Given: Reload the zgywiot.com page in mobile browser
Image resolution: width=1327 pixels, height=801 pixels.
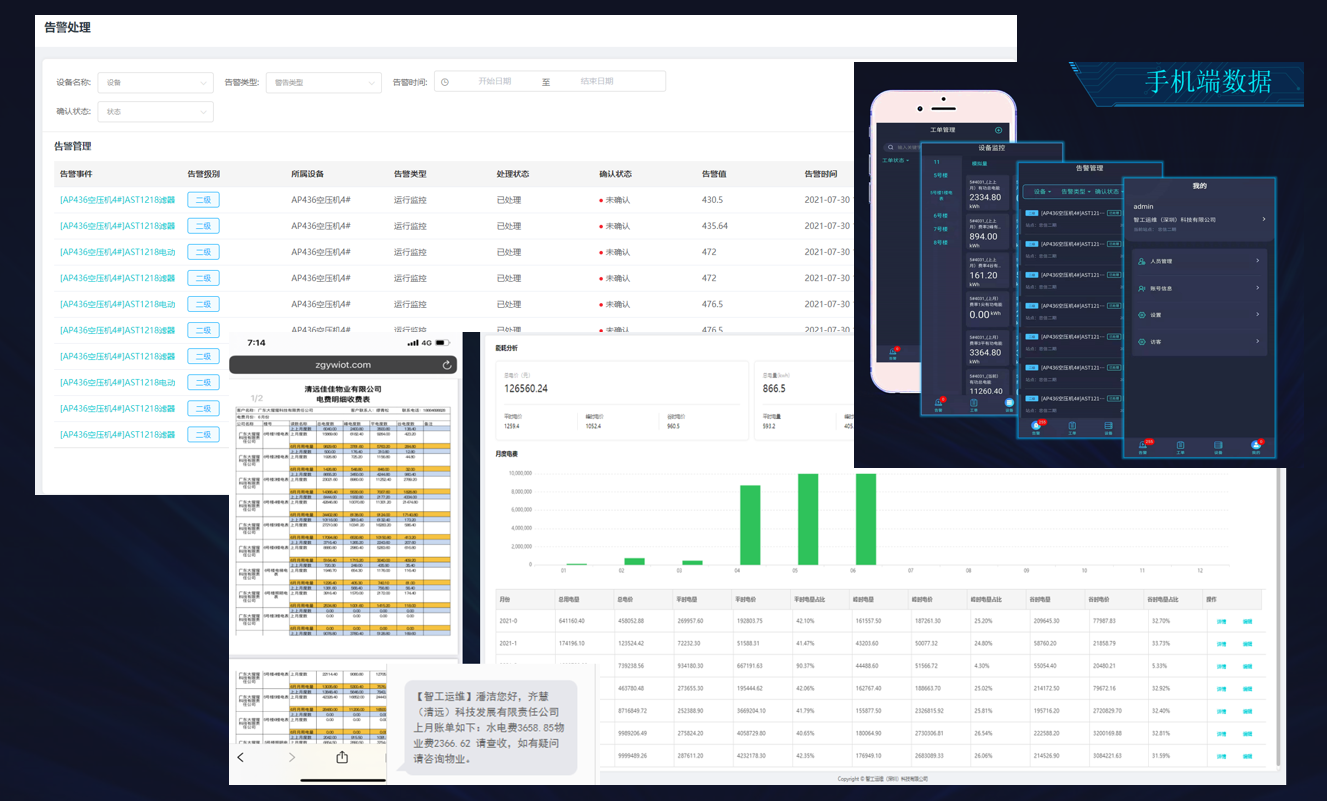Looking at the screenshot, I should point(447,365).
